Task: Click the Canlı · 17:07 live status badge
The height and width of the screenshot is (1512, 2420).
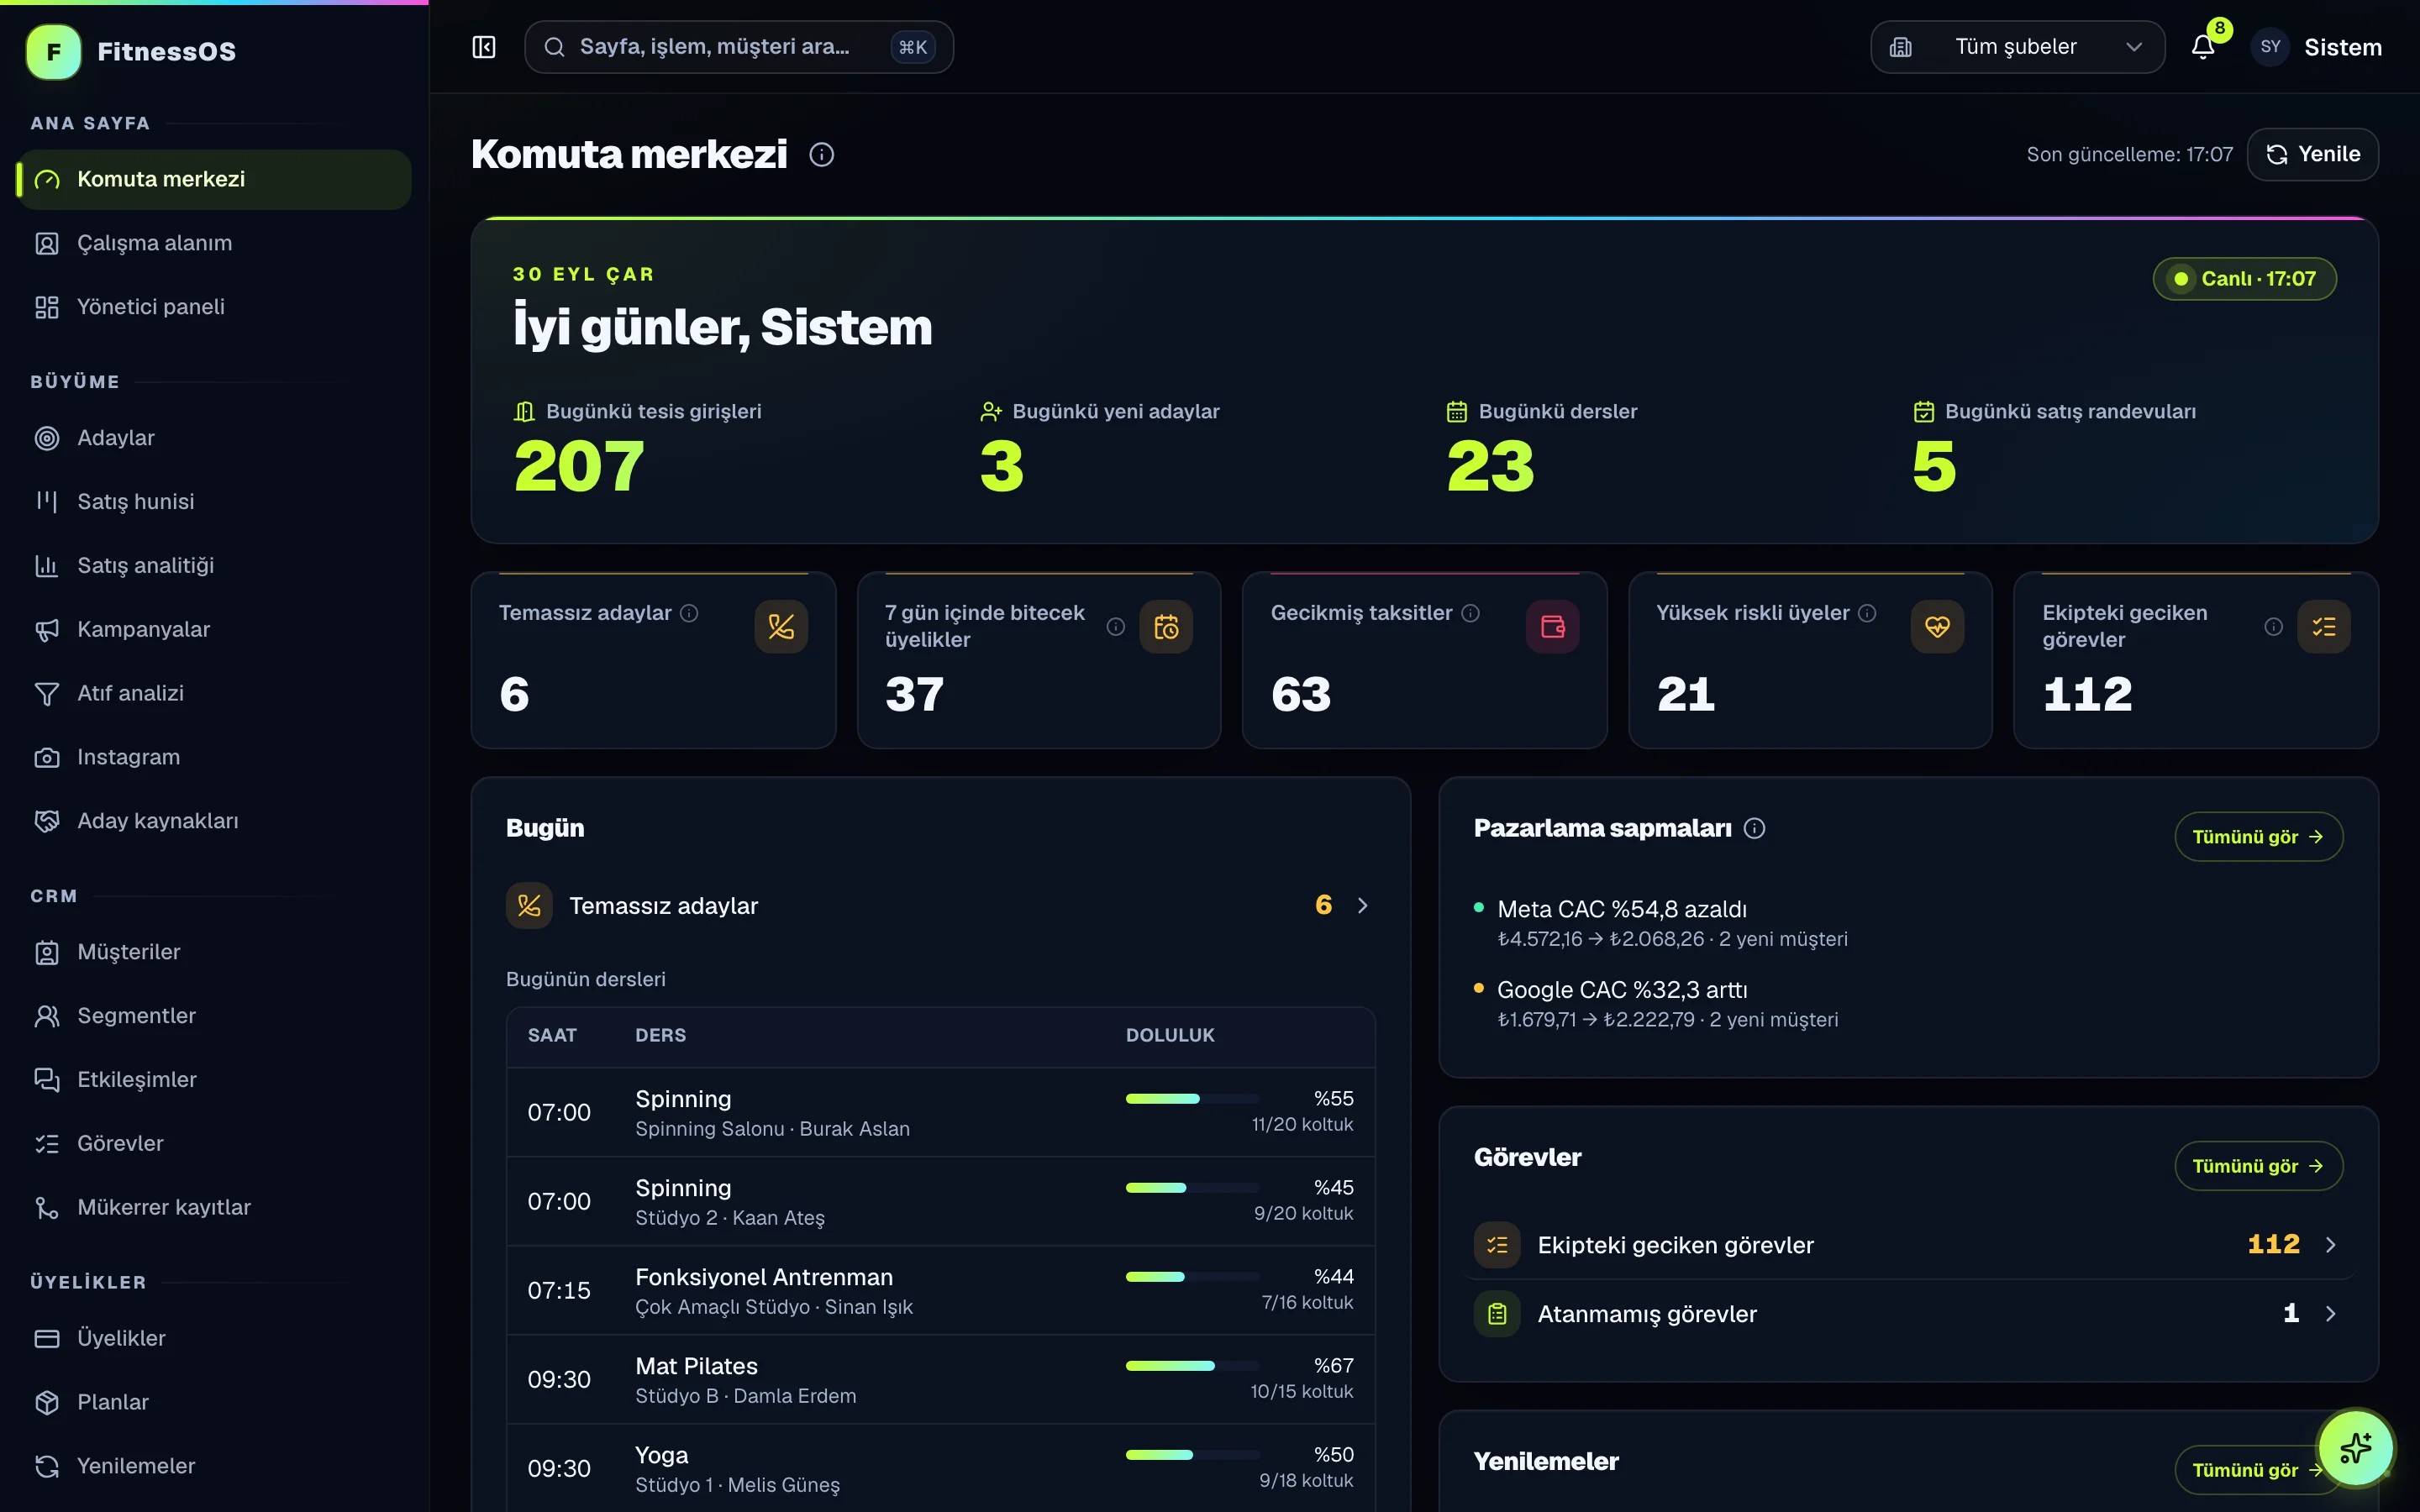Action: (2244, 279)
